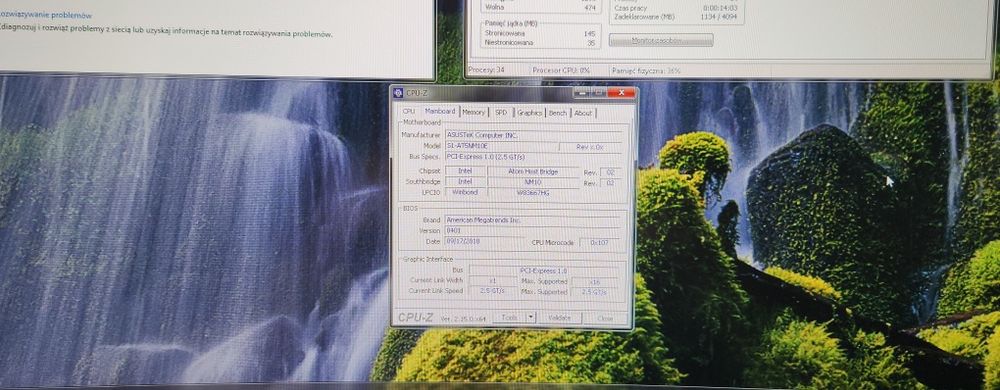
Task: Click the Rozwiązywanie problemów link
Action: coord(46,15)
